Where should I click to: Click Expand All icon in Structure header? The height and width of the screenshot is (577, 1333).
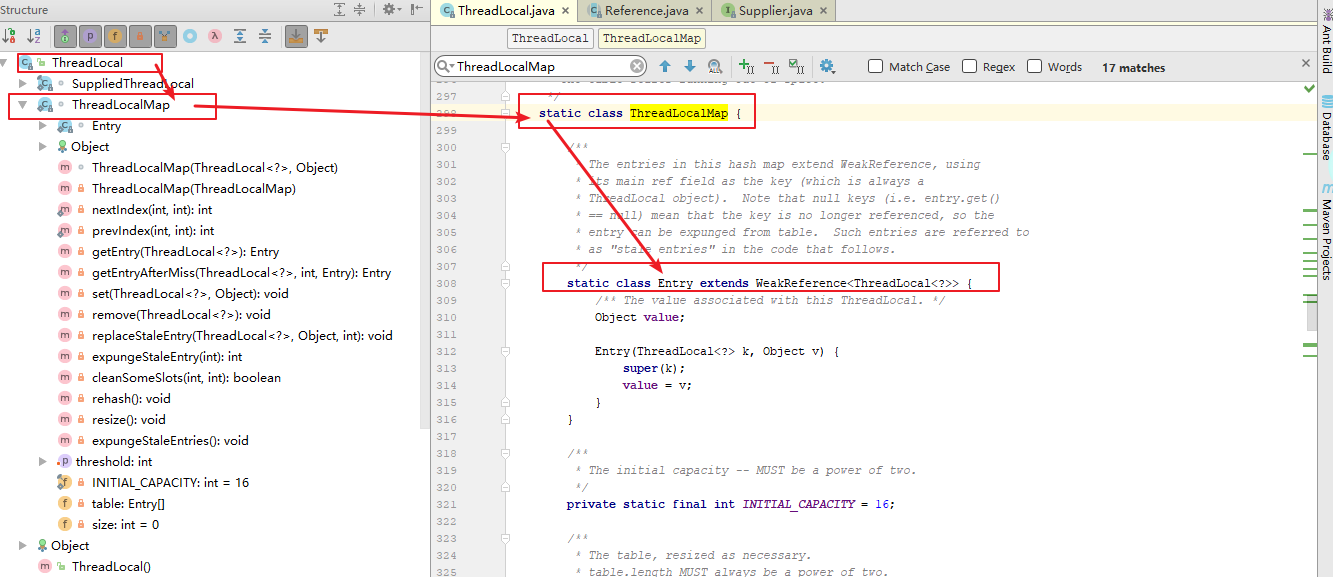(x=338, y=9)
